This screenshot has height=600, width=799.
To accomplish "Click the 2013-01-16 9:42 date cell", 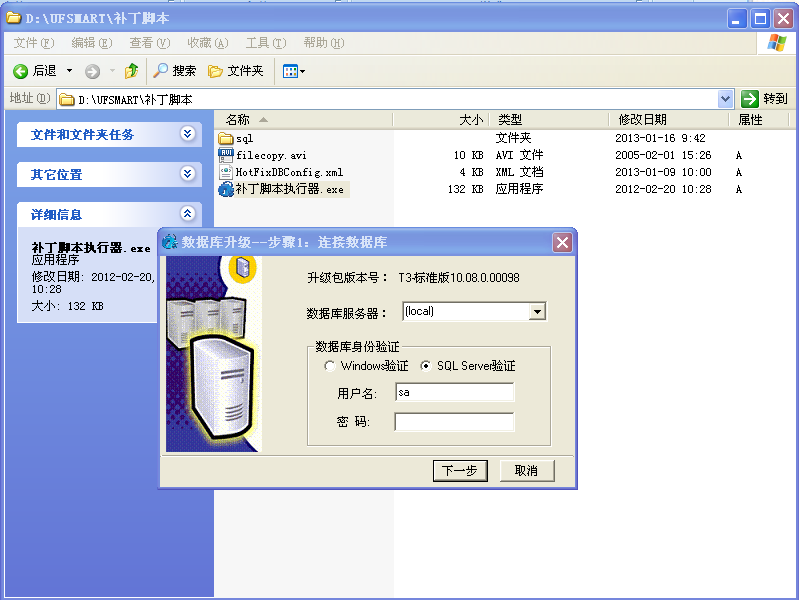I will (x=660, y=138).
